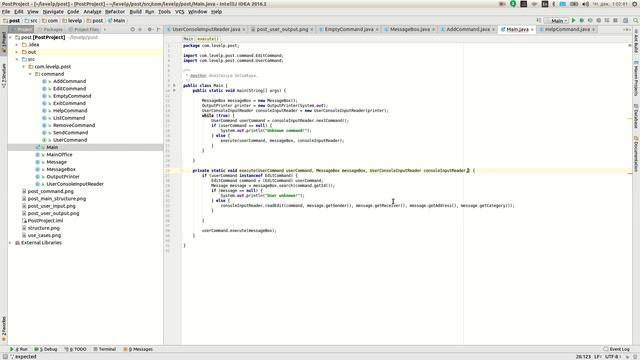Select EditCommand in project tree
The image size is (640, 360).
69,89
